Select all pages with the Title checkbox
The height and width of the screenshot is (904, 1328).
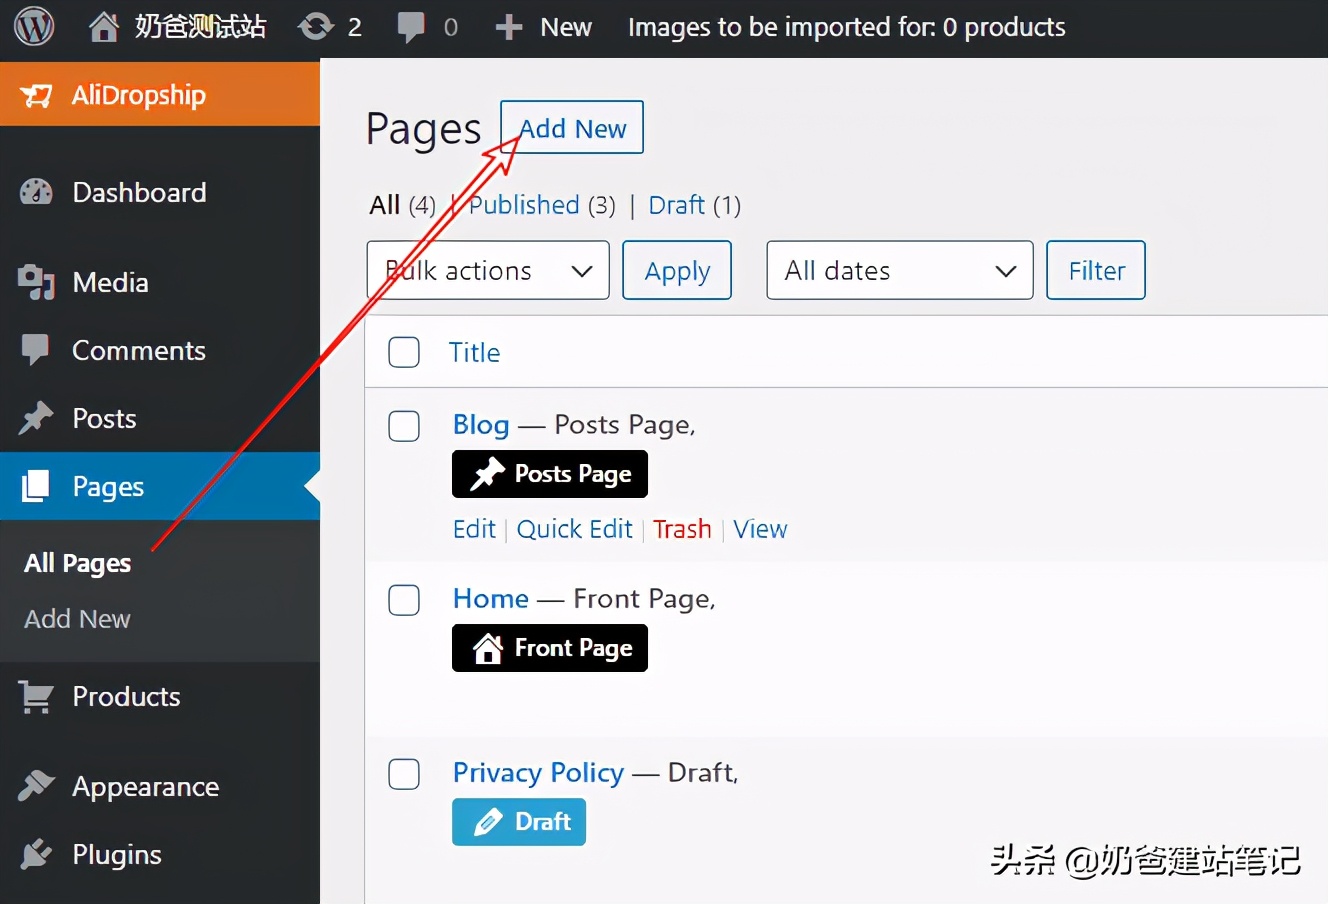[x=404, y=352]
